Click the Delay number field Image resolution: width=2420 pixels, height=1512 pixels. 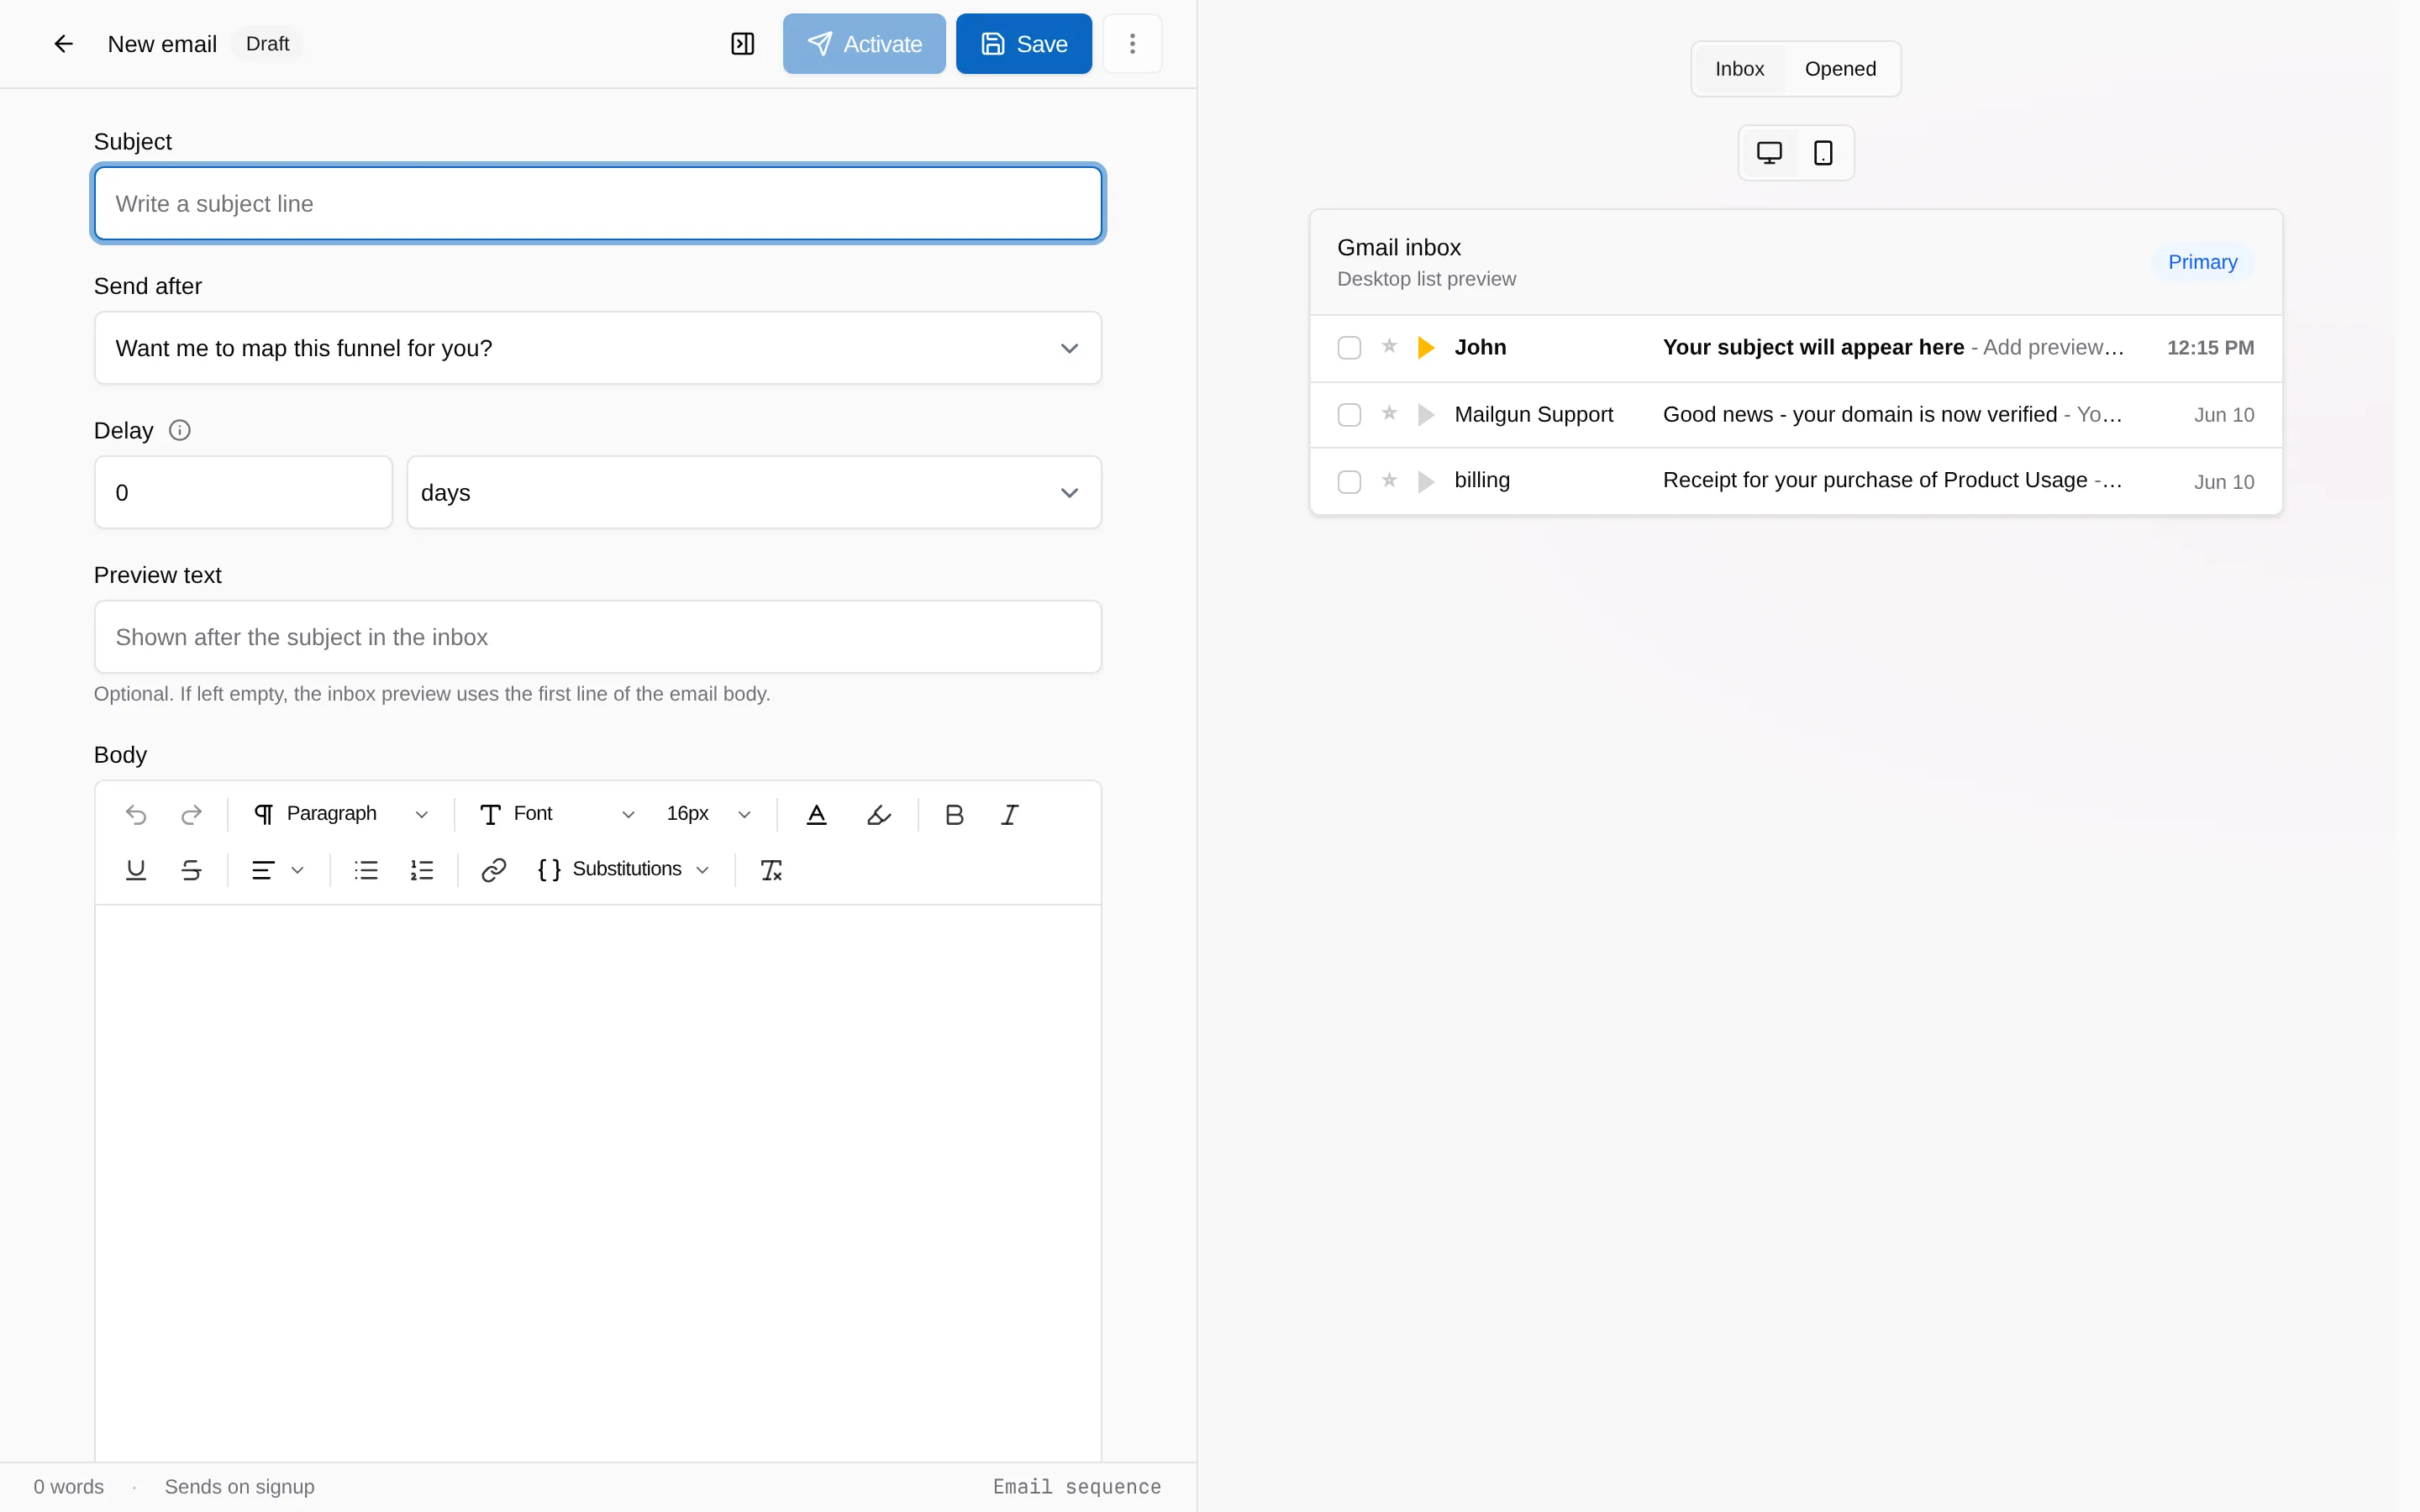click(243, 492)
